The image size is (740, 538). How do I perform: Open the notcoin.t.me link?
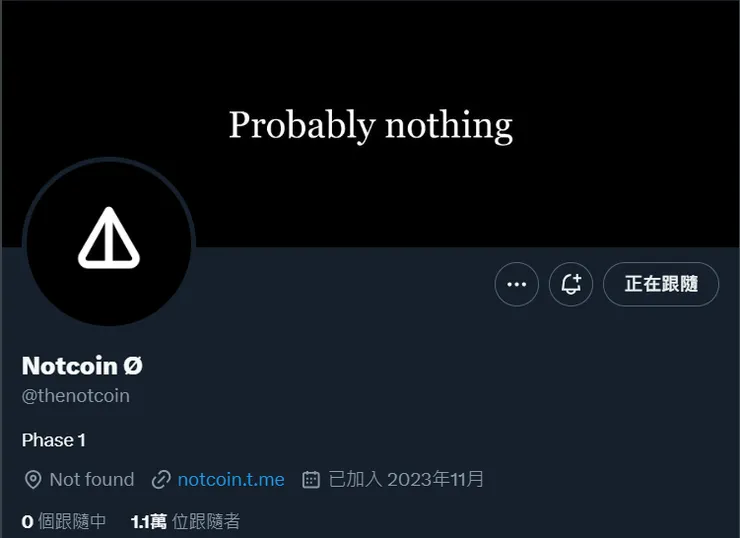click(x=231, y=480)
